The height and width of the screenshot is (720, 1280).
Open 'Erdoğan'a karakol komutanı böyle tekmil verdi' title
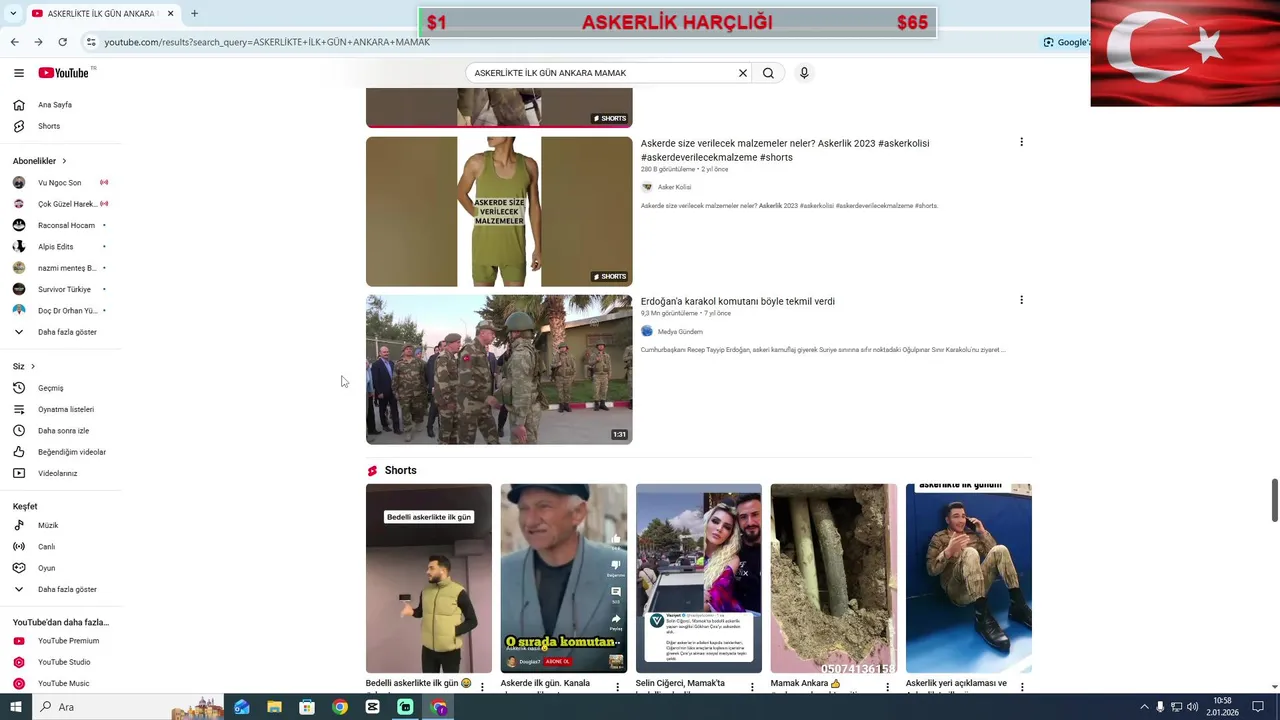[737, 301]
